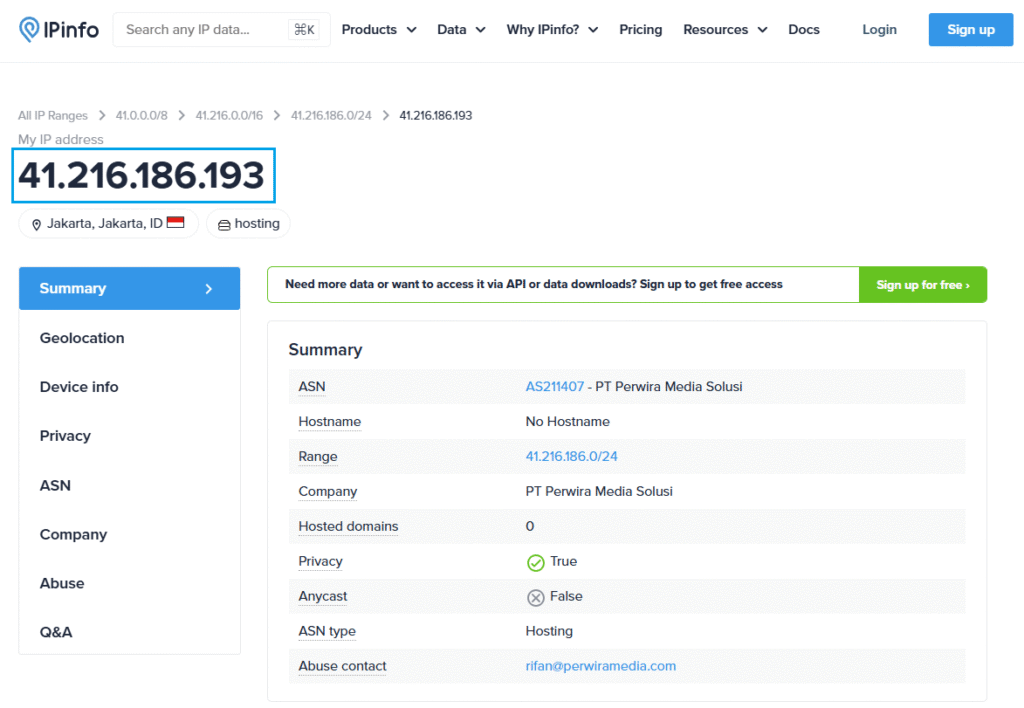Switch to the ASN sidebar tab

129,485
